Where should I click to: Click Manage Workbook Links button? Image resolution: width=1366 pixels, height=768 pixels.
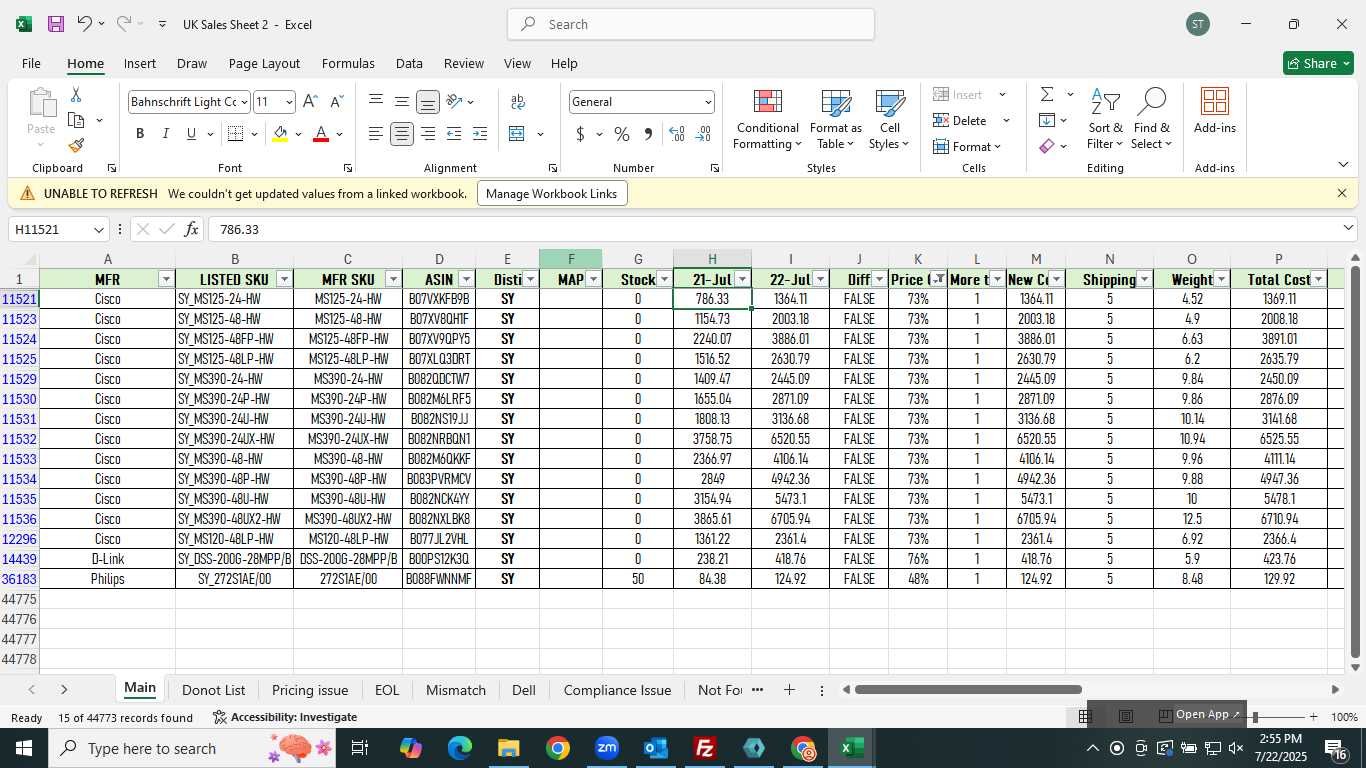pyautogui.click(x=552, y=193)
